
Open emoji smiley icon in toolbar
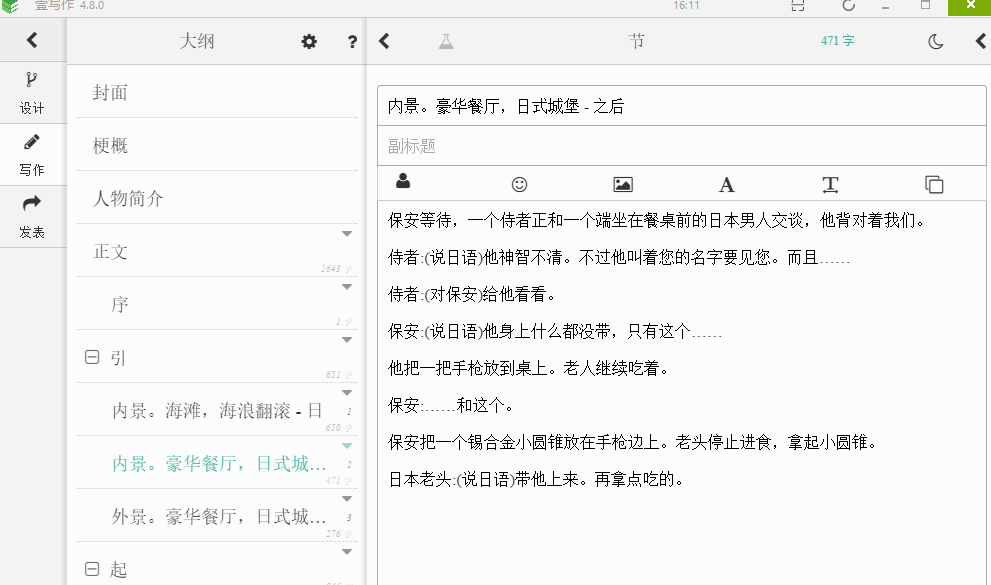519,184
